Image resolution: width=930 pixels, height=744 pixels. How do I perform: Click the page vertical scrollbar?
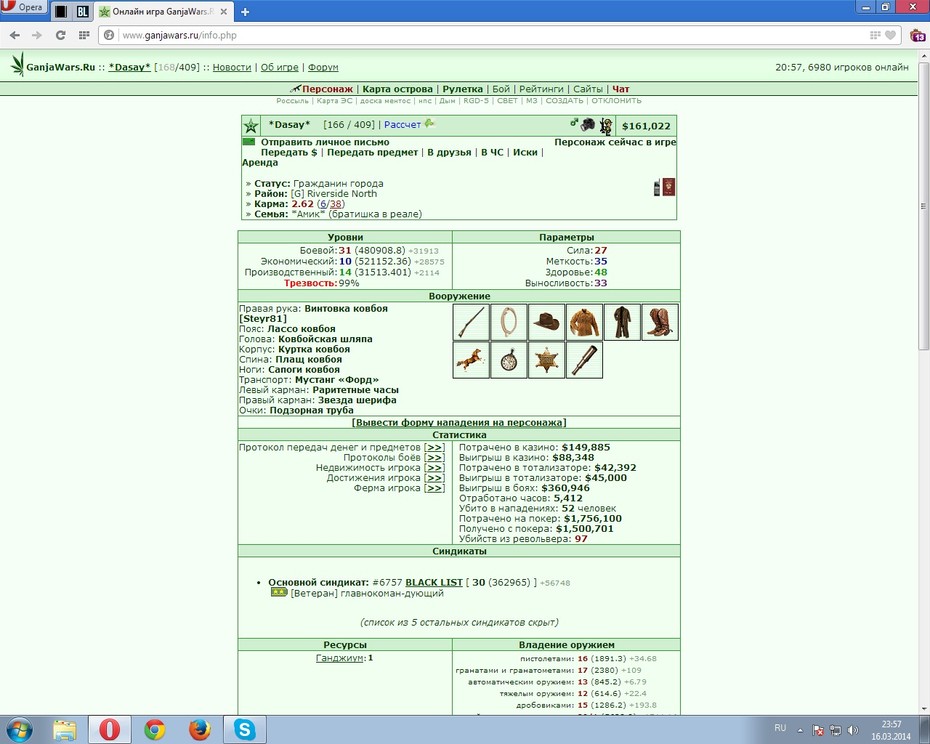[x=923, y=380]
